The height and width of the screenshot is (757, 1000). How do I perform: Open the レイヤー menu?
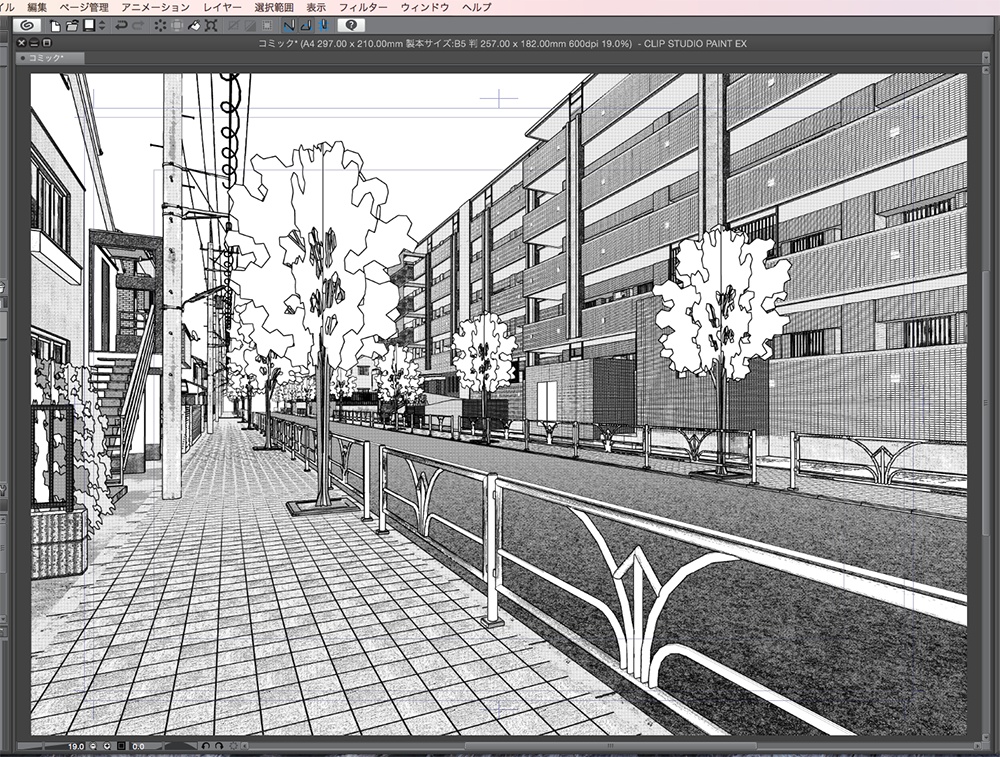[224, 6]
